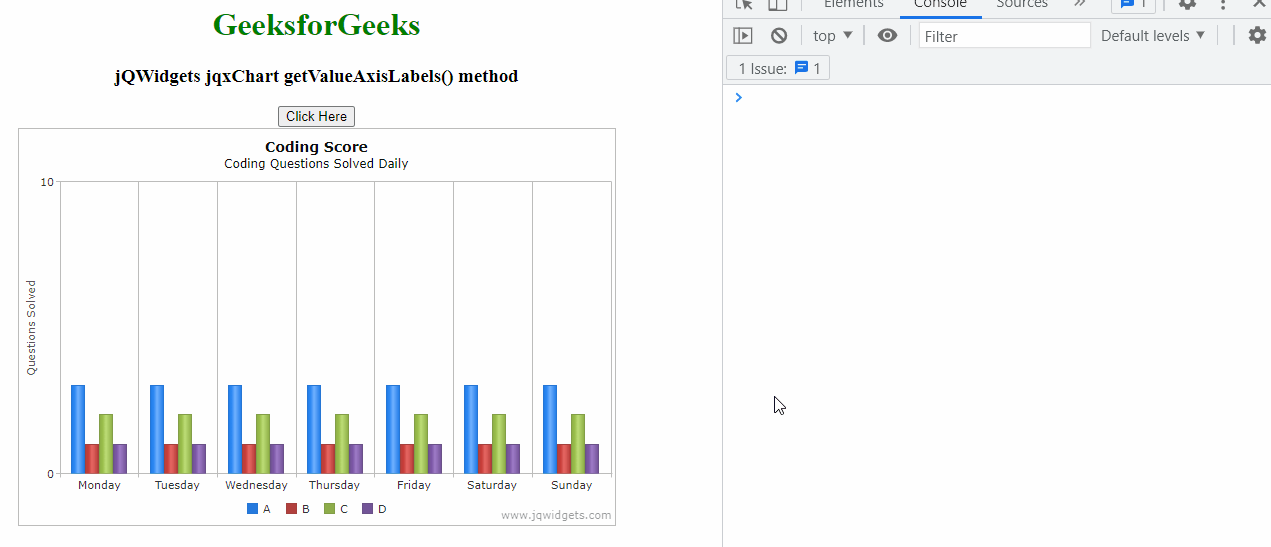Clear console with the ban icon
1271x547 pixels.
tap(779, 36)
